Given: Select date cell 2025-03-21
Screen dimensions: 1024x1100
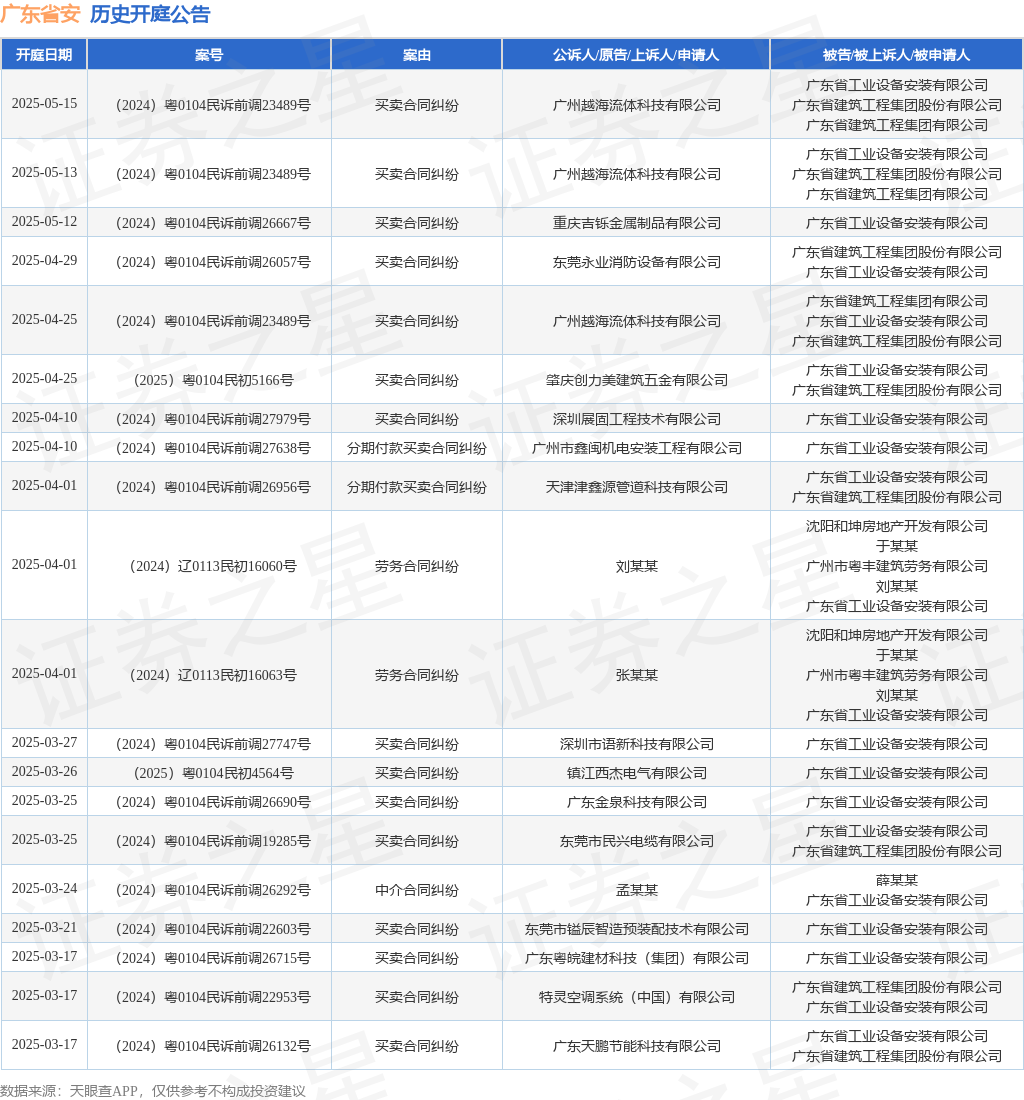Looking at the screenshot, I should (x=44, y=928).
